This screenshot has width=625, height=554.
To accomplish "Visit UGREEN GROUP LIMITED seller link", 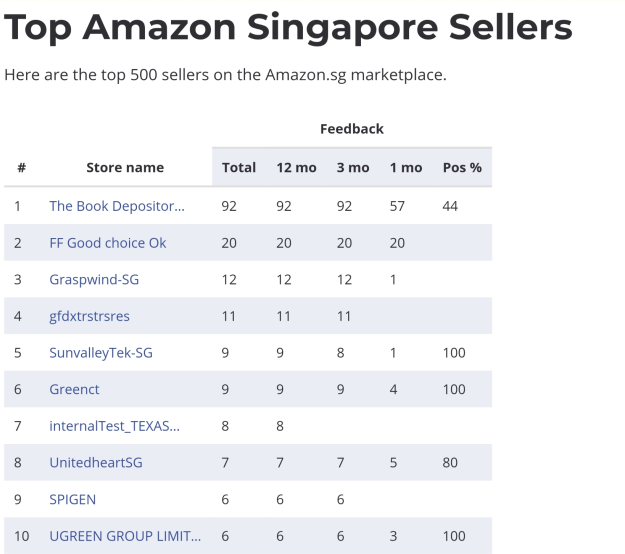I will pyautogui.click(x=125, y=536).
